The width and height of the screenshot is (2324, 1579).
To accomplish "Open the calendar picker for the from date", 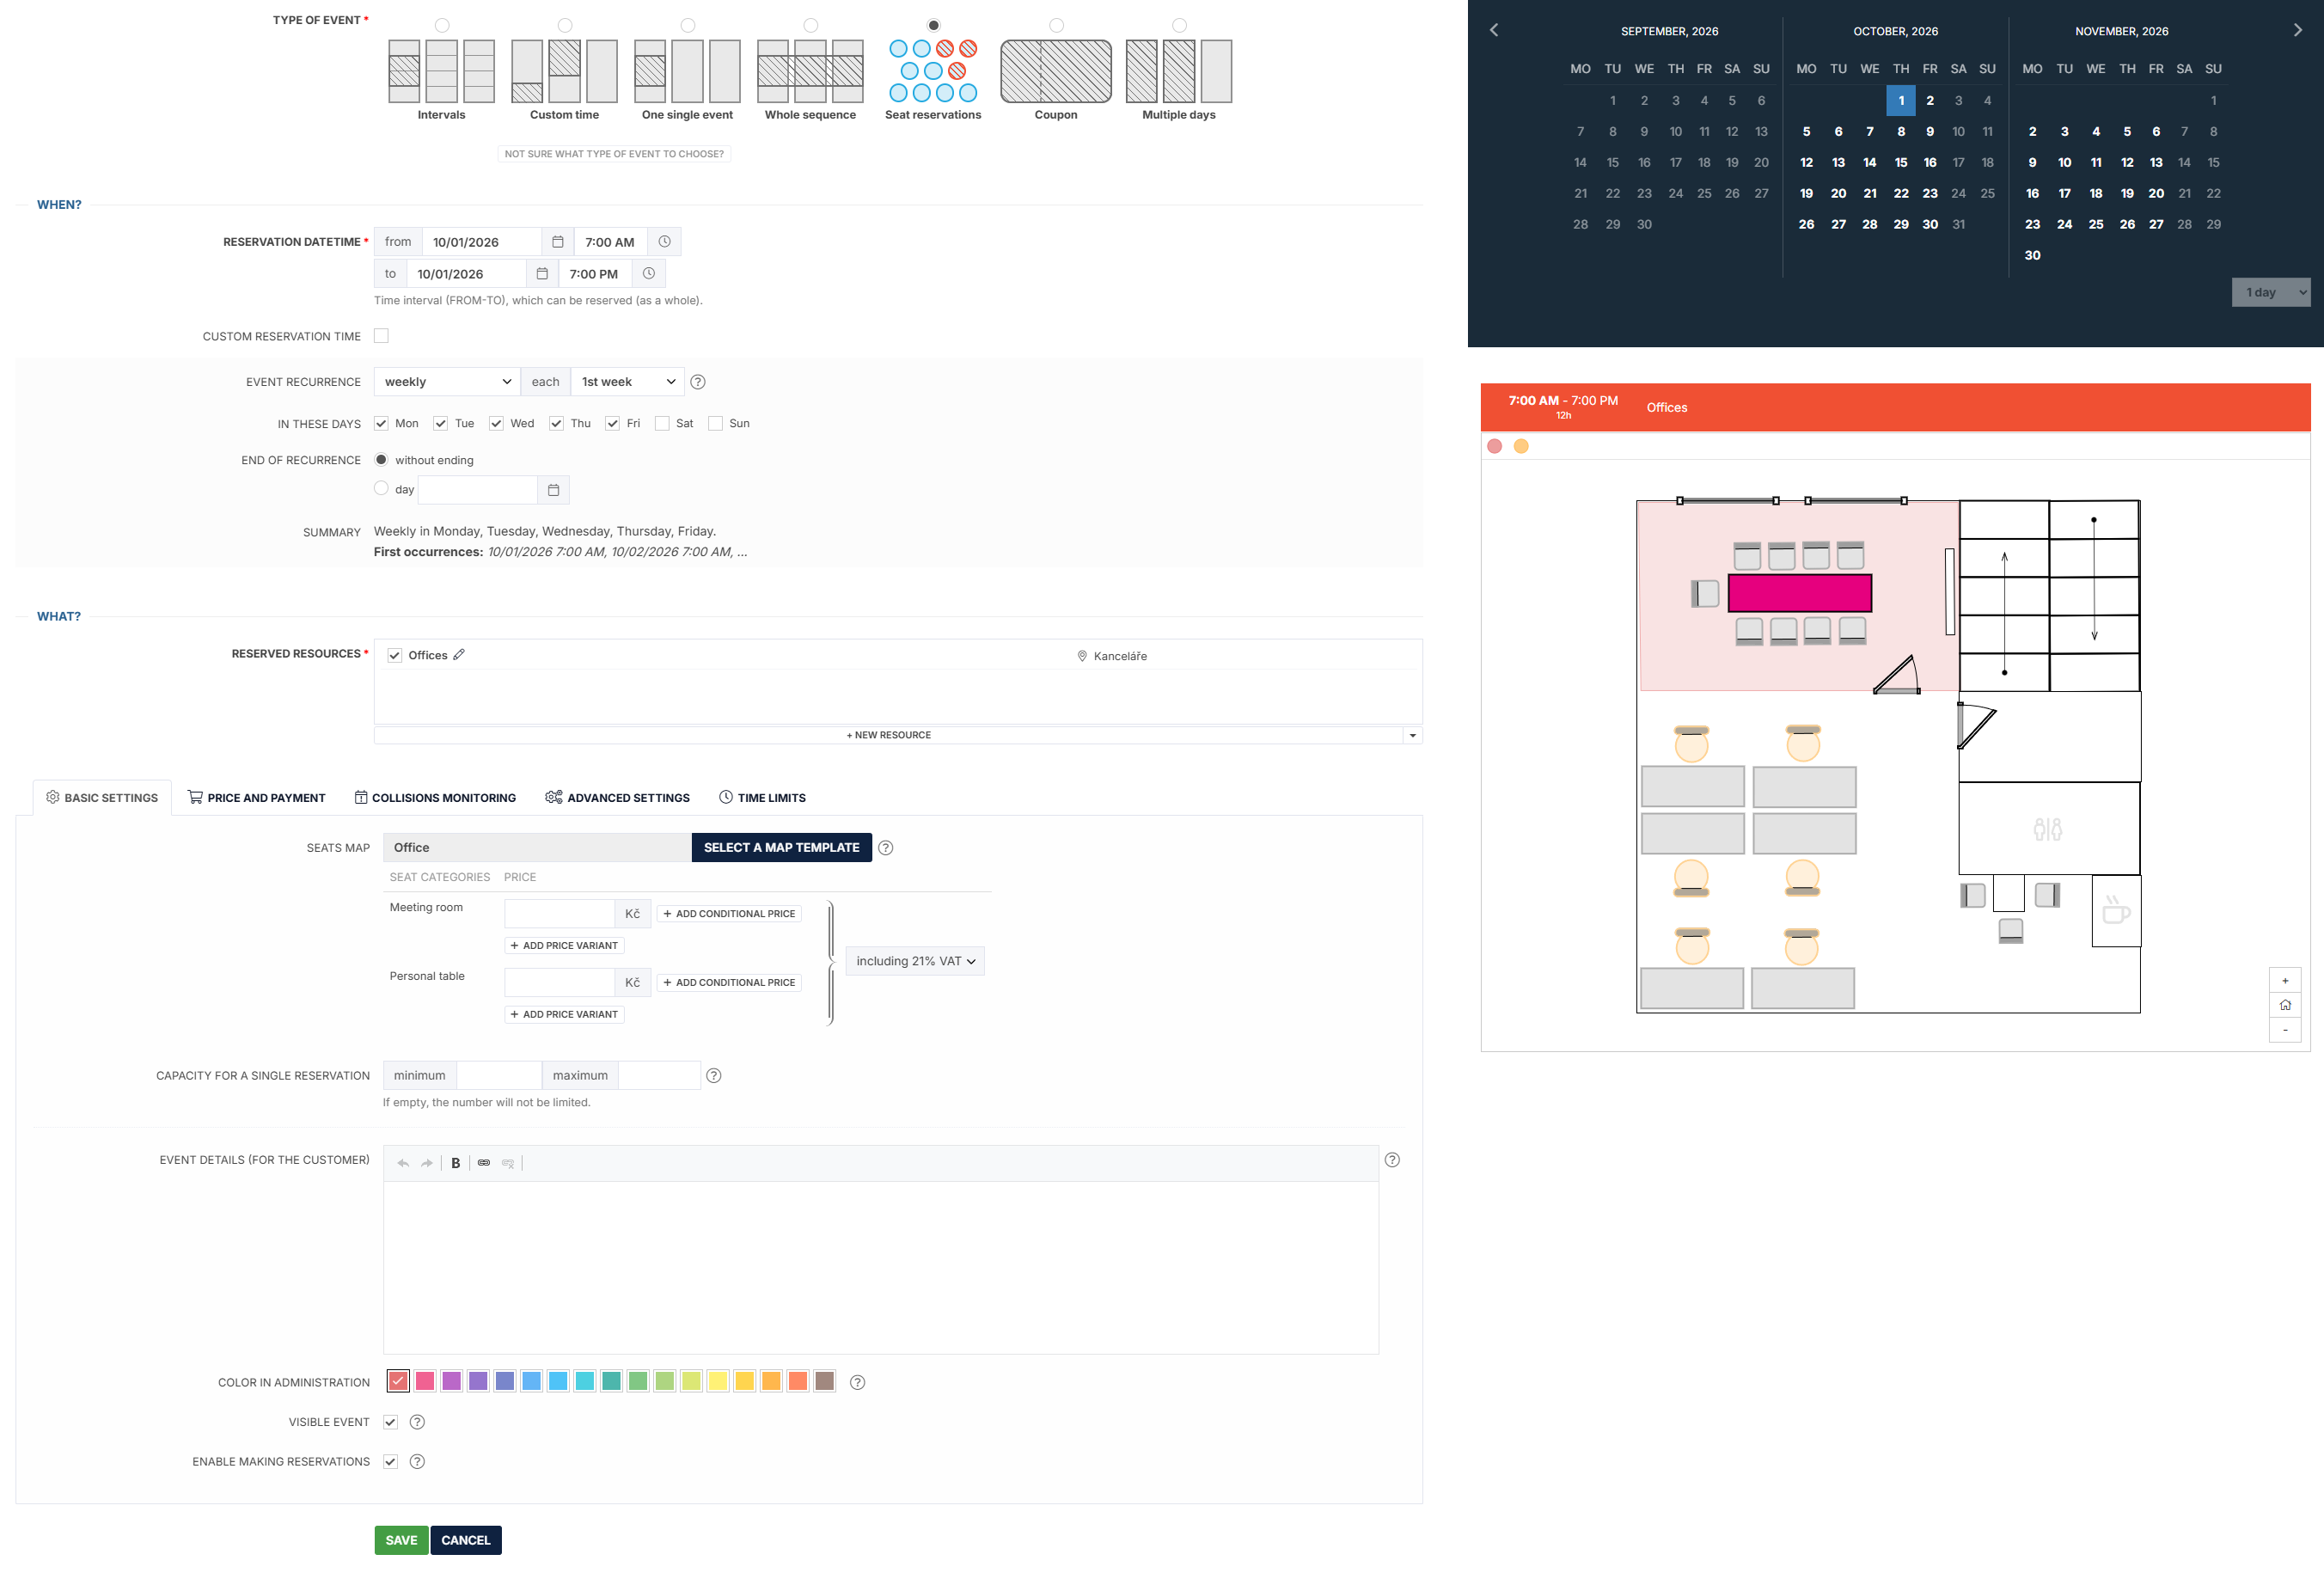I will pos(558,242).
